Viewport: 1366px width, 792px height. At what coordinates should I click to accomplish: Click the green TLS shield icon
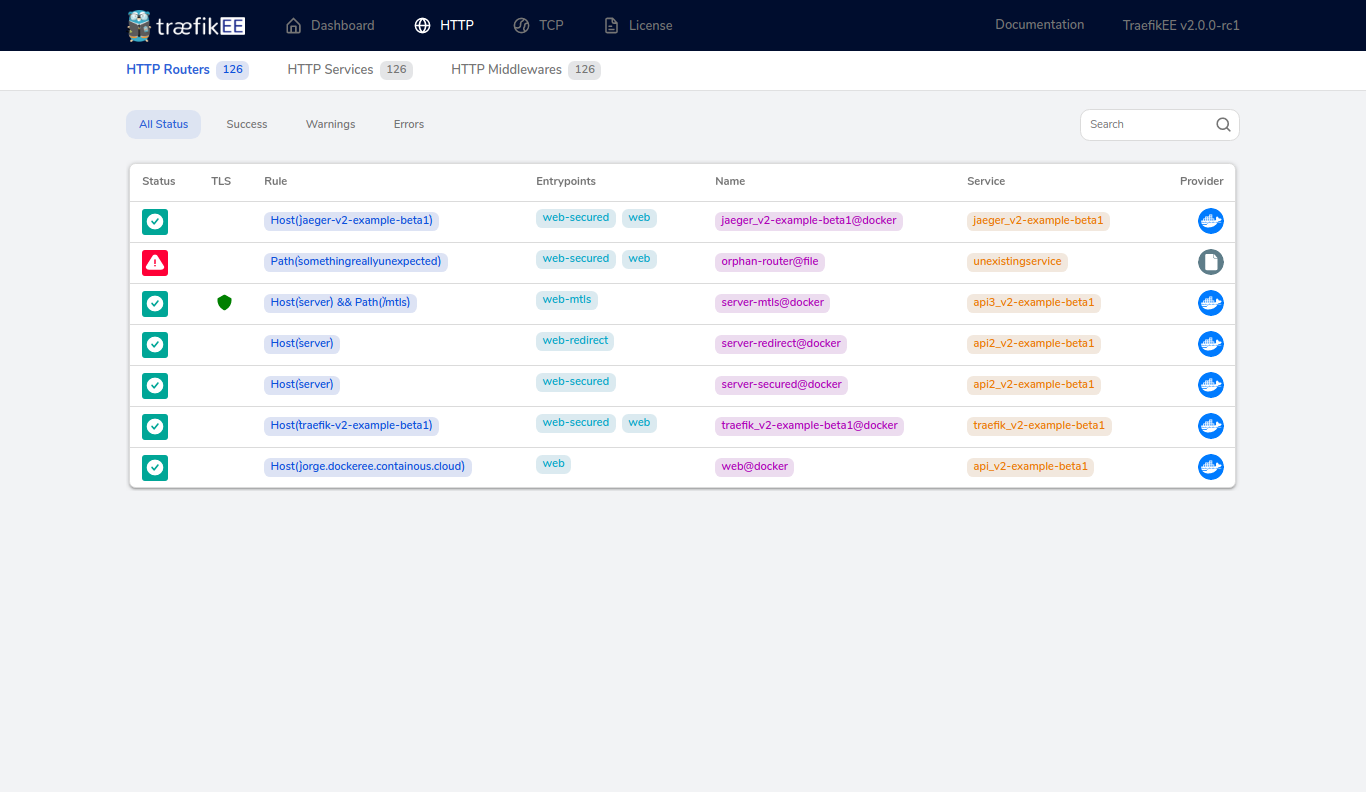tap(224, 303)
